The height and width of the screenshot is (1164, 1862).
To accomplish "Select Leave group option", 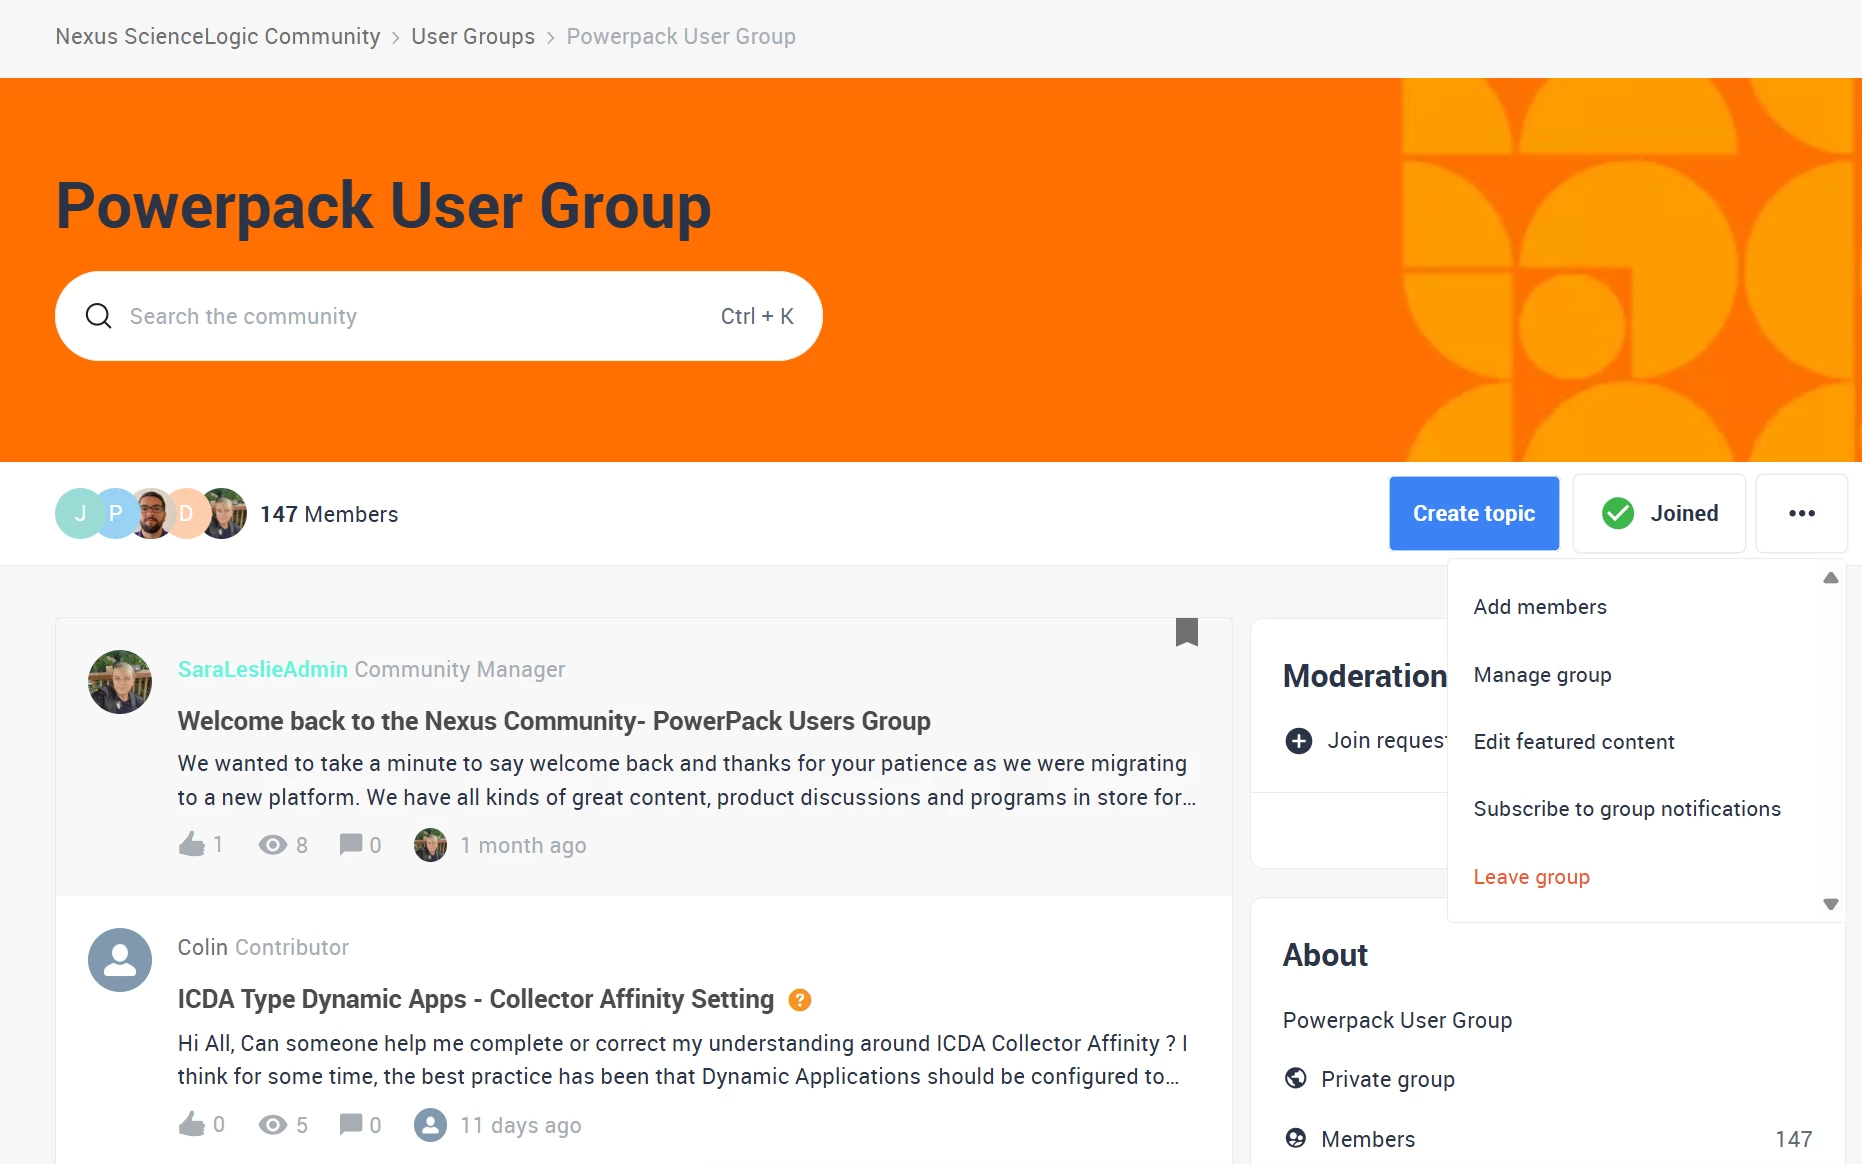I will (1531, 877).
